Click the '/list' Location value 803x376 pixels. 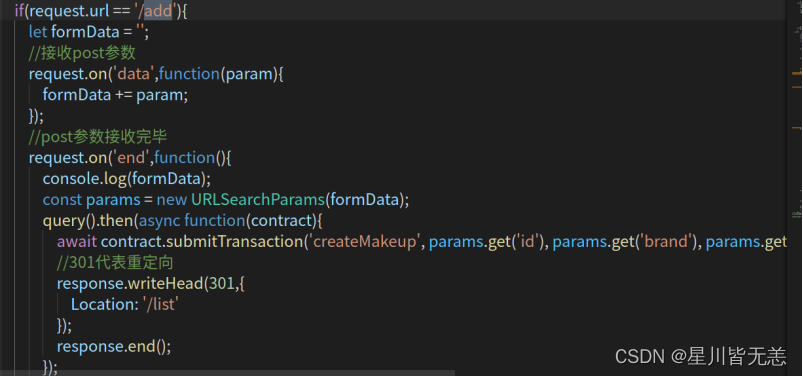click(160, 305)
